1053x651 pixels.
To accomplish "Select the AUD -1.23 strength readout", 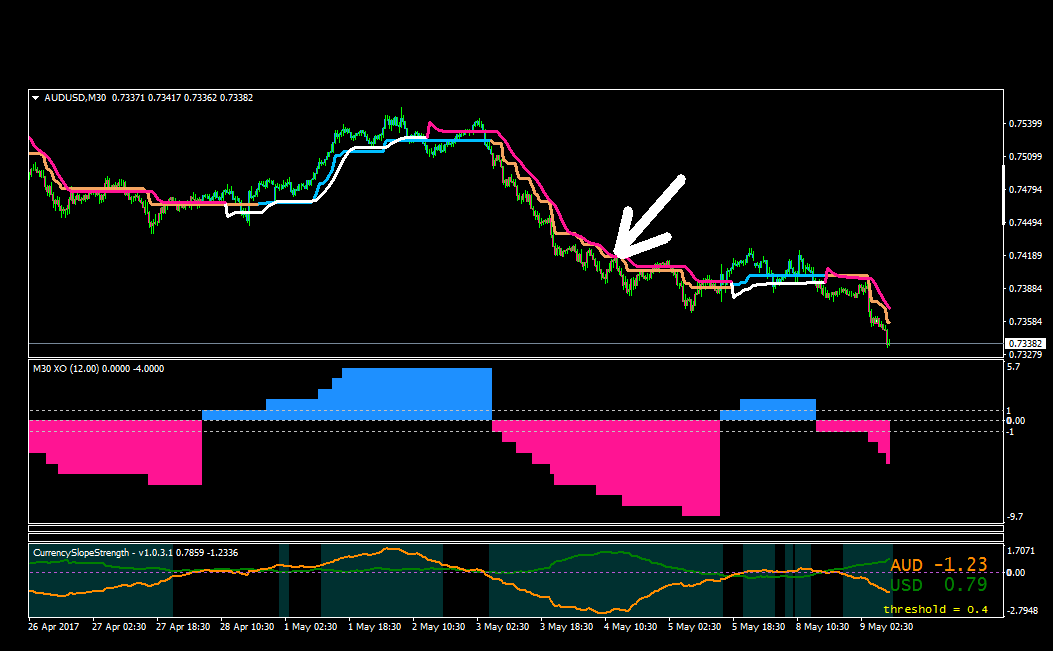I will click(x=939, y=564).
